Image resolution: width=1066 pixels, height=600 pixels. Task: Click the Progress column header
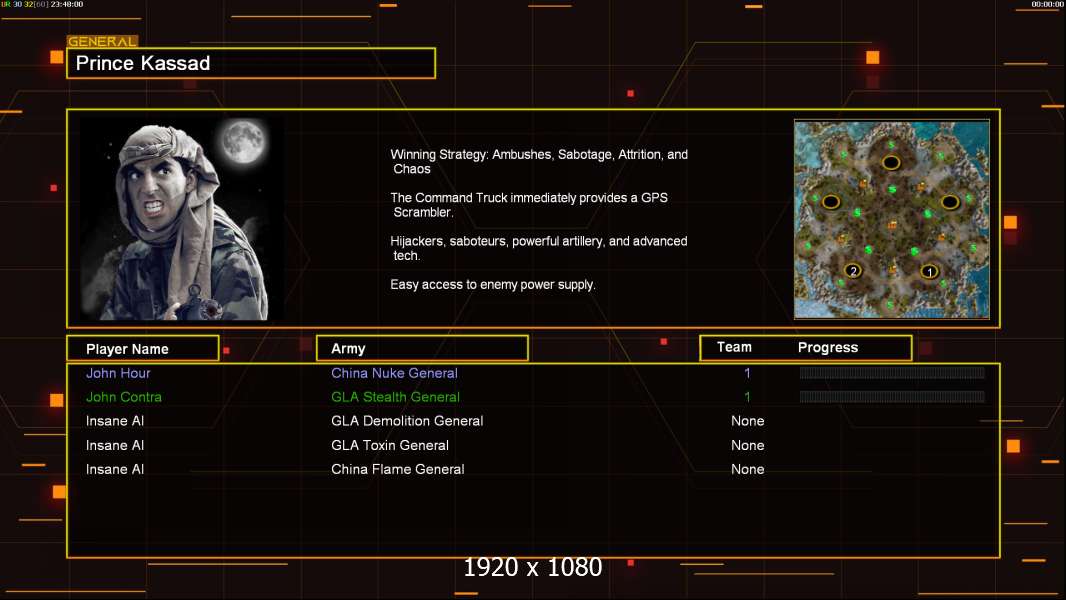point(828,348)
